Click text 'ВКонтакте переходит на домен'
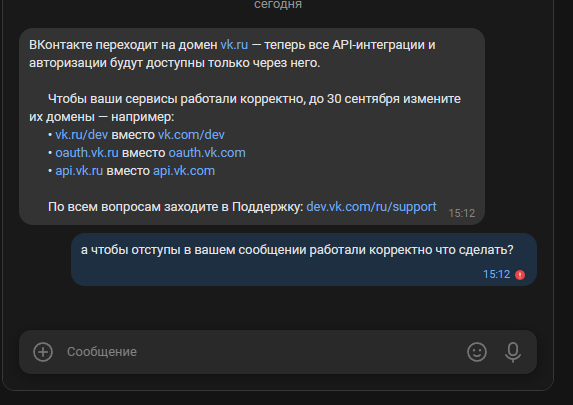Viewport: 573px width, 405px height. 123,45
